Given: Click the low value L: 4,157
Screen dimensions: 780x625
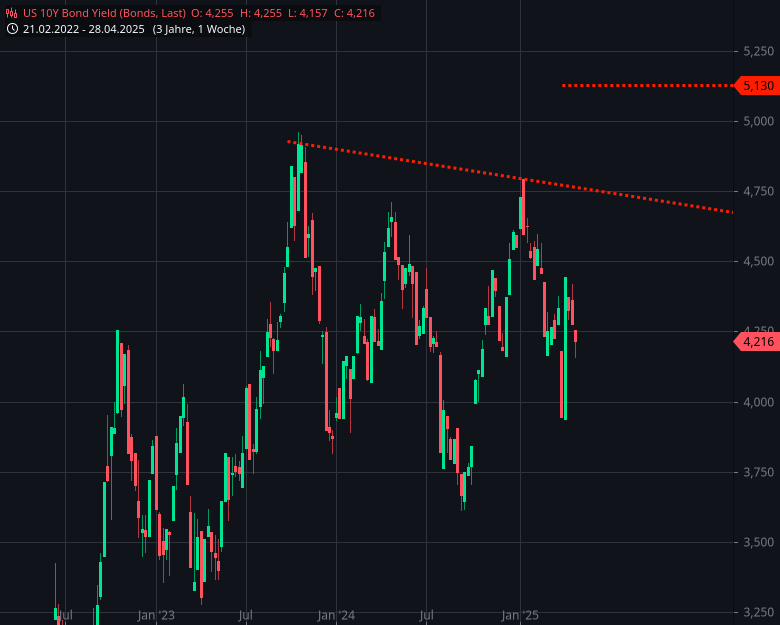Looking at the screenshot, I should [309, 13].
